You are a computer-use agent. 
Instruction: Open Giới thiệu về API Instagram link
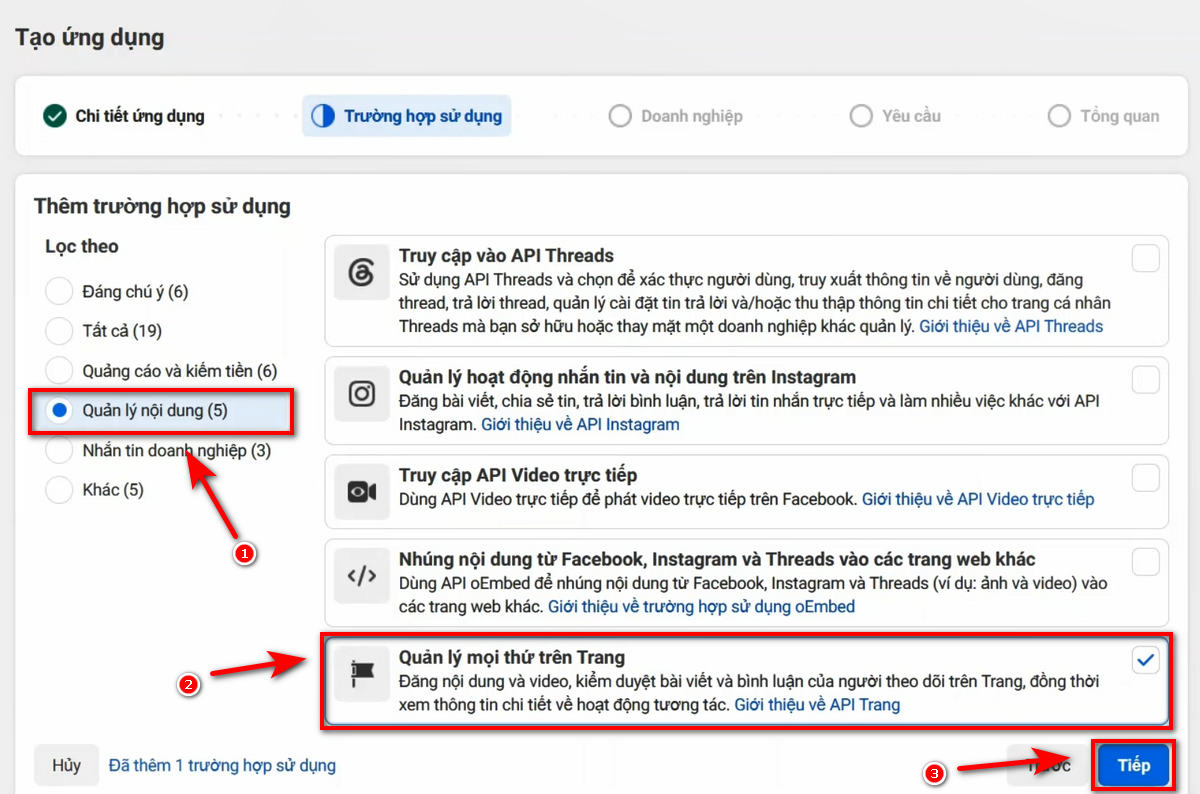[x=580, y=424]
